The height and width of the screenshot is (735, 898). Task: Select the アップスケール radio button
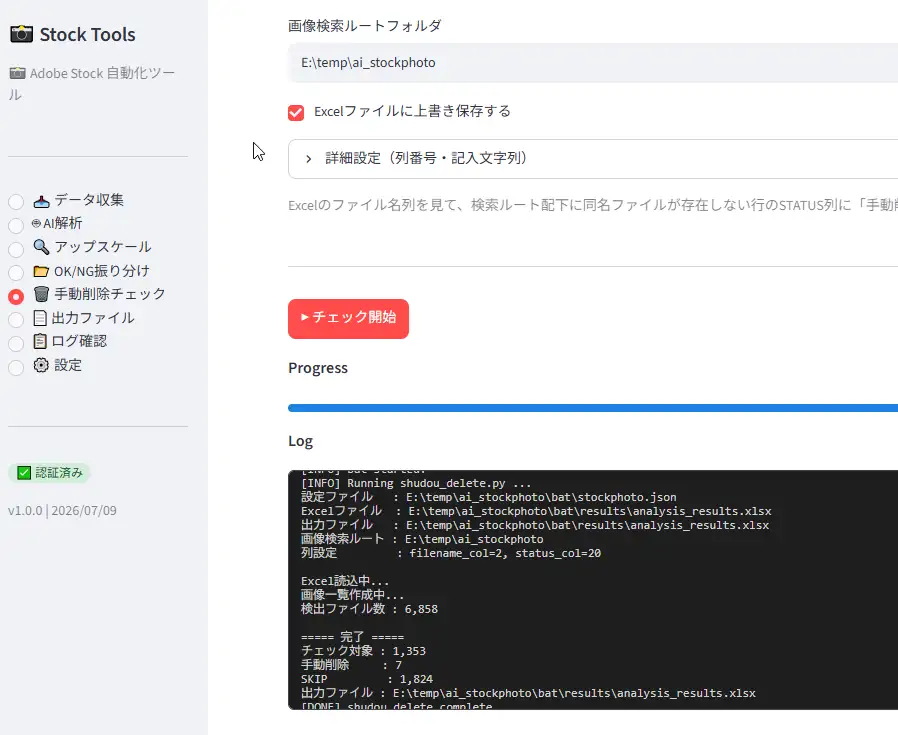coord(16,249)
